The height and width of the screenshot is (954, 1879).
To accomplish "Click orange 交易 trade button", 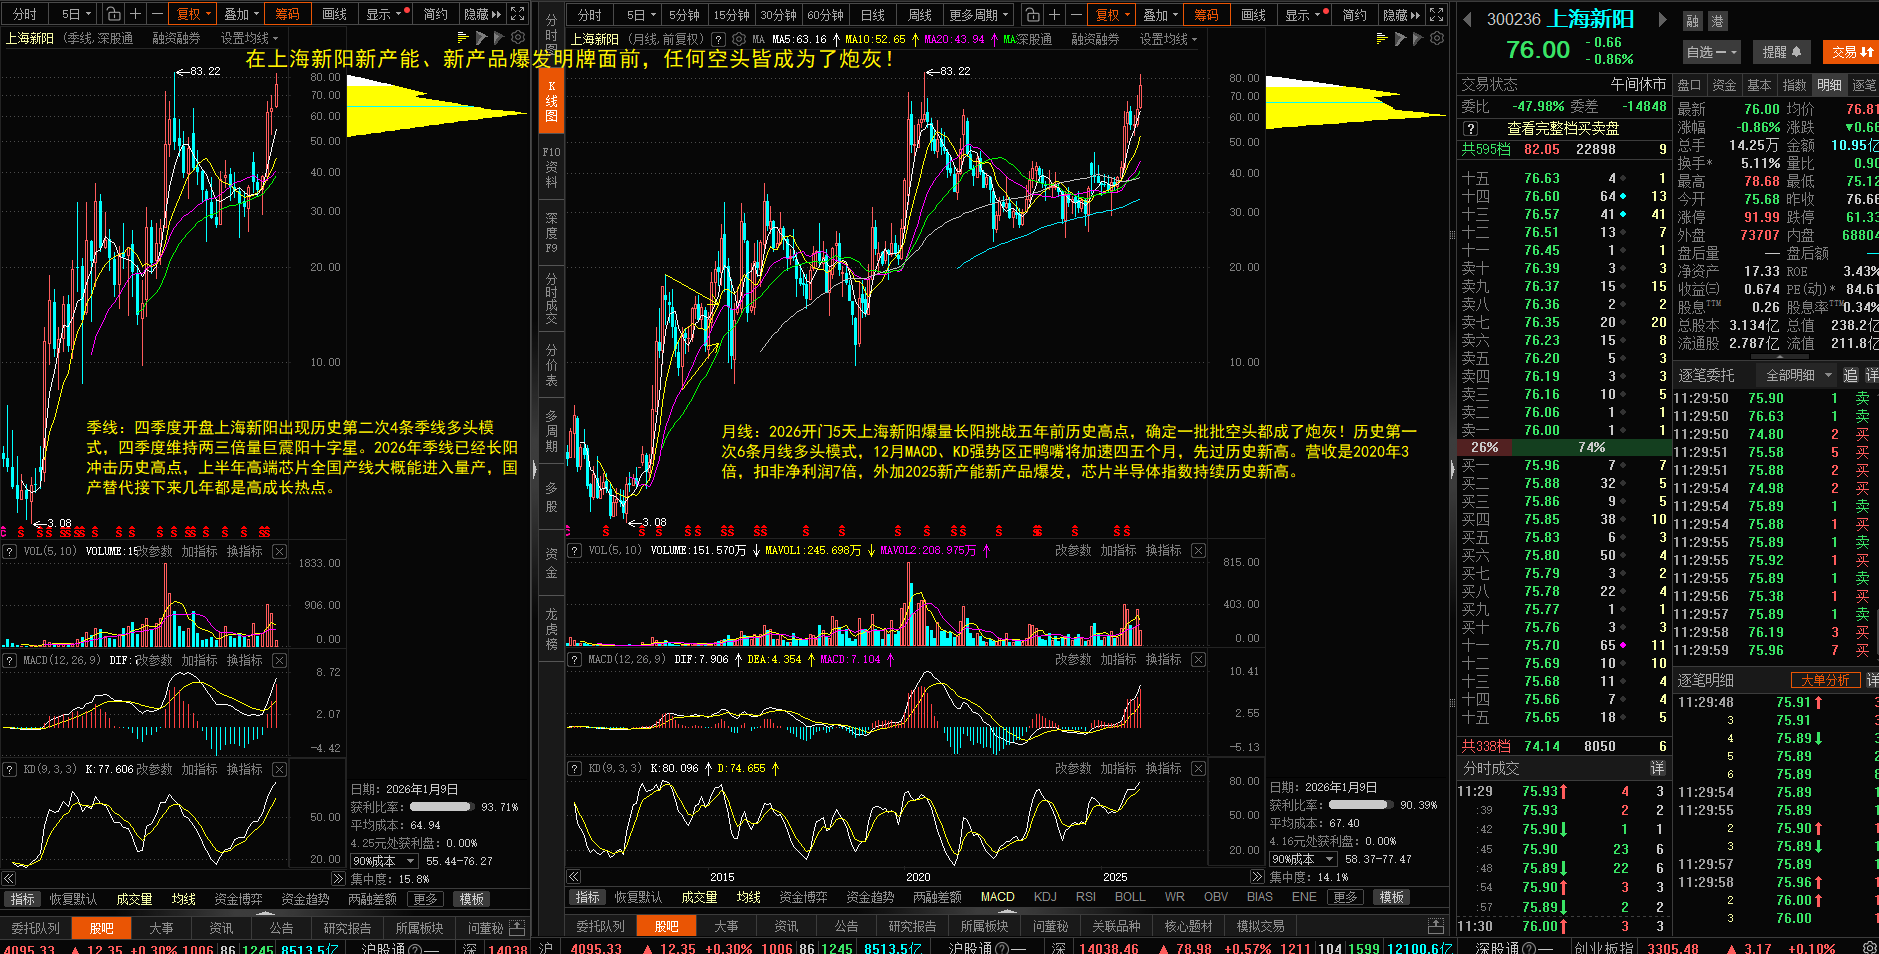I will click(1851, 52).
